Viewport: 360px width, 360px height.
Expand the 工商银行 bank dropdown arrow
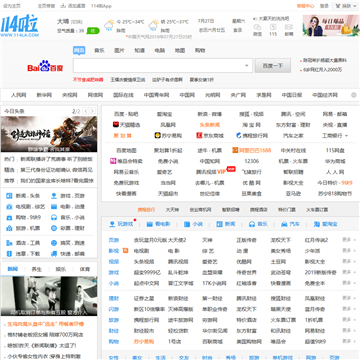tap(346, 136)
